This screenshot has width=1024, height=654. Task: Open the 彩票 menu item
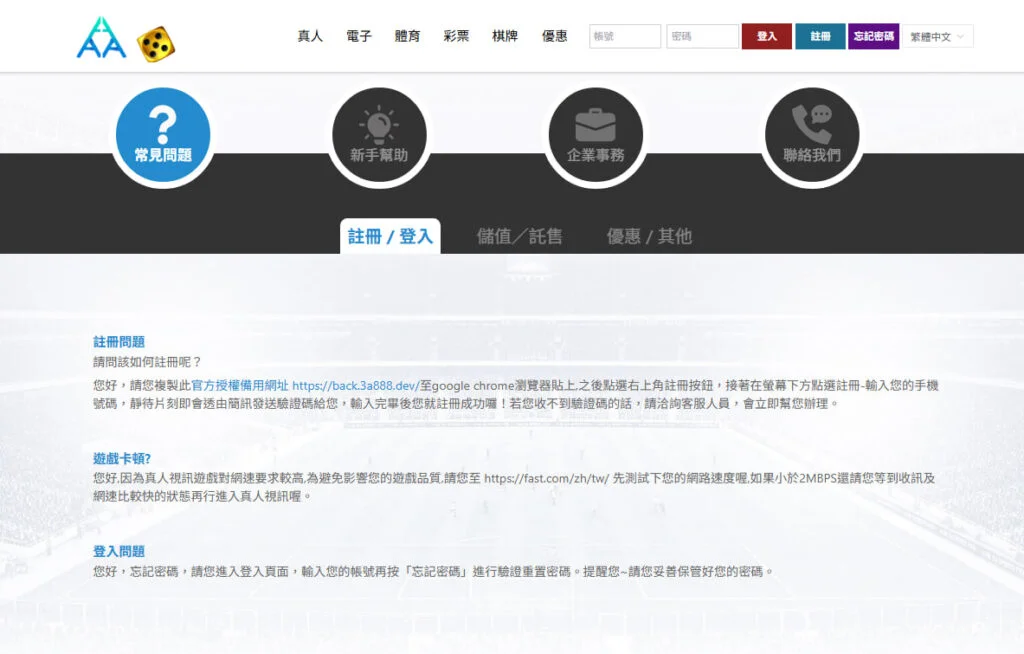pyautogui.click(x=456, y=36)
